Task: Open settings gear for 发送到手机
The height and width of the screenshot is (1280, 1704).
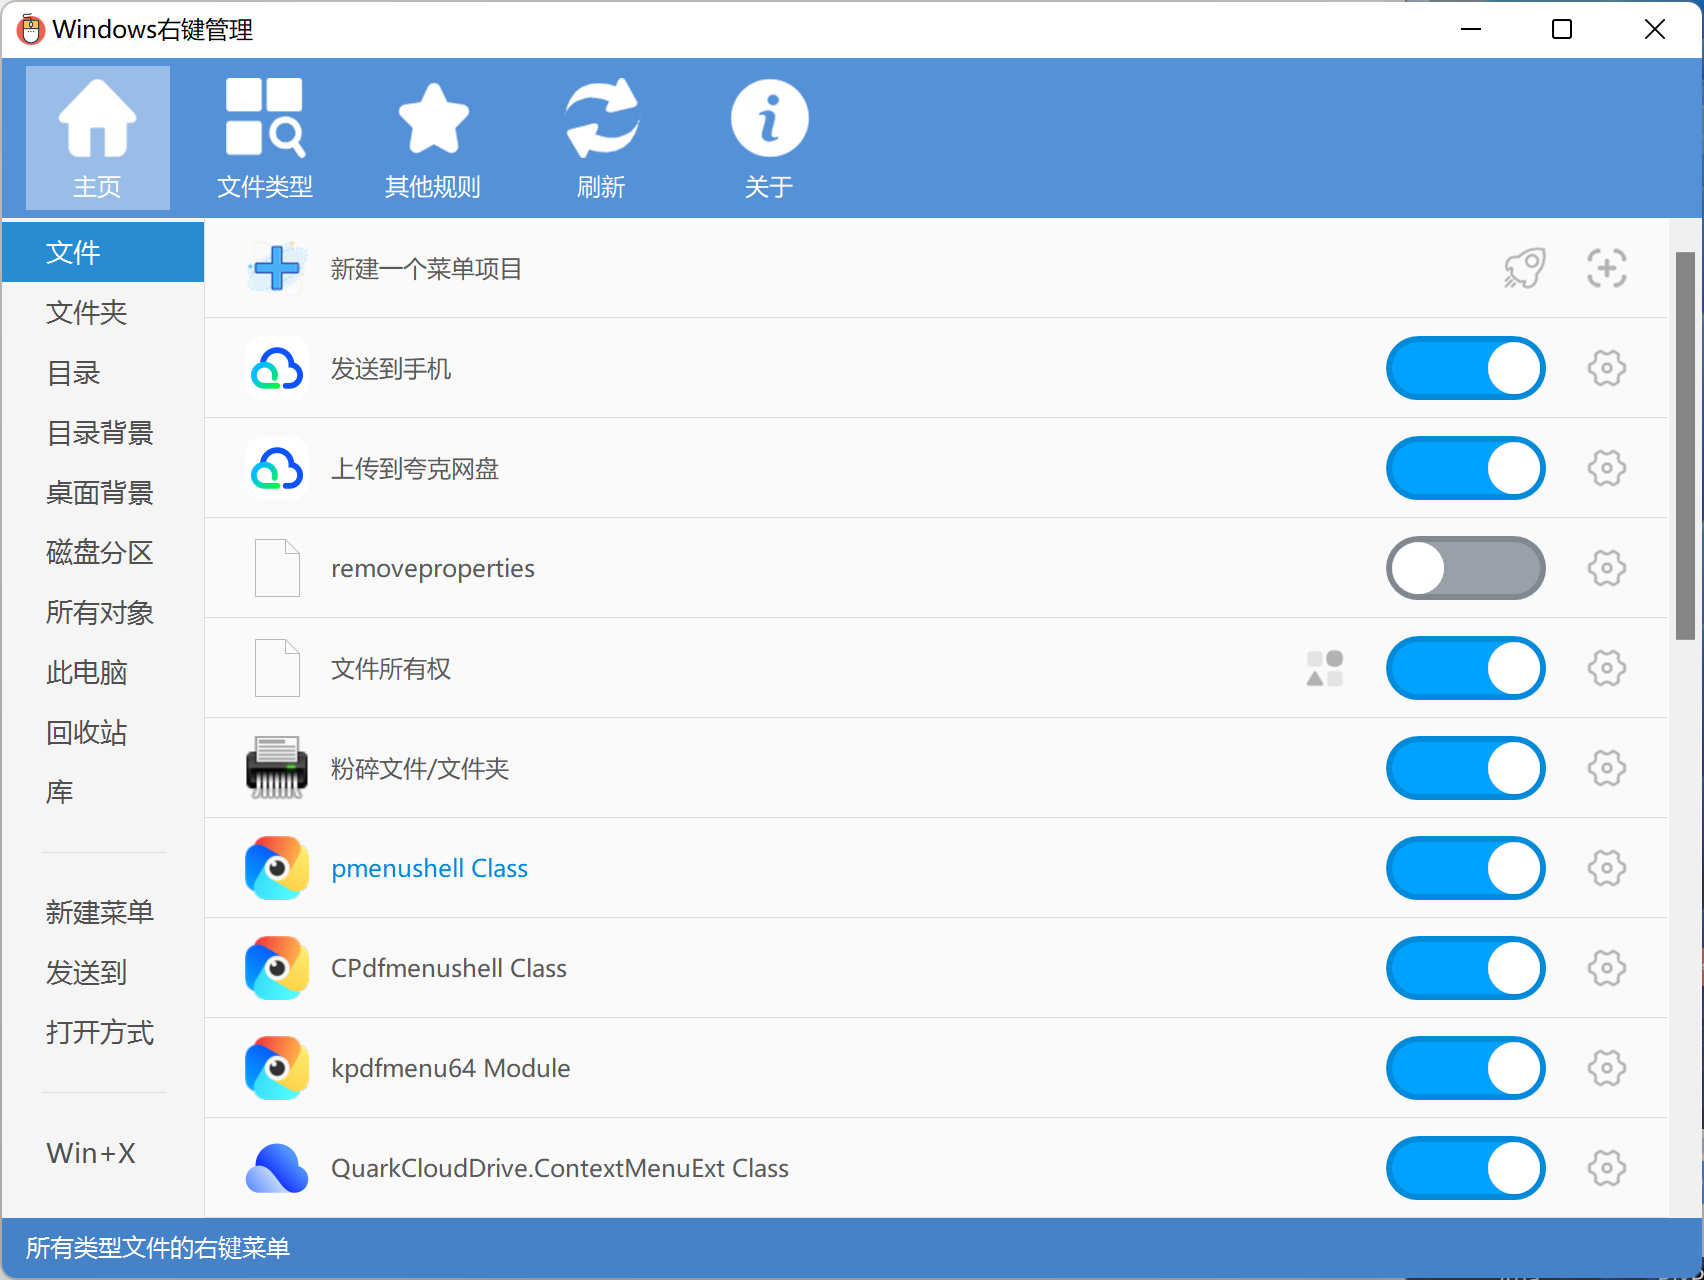Action: coord(1607,368)
